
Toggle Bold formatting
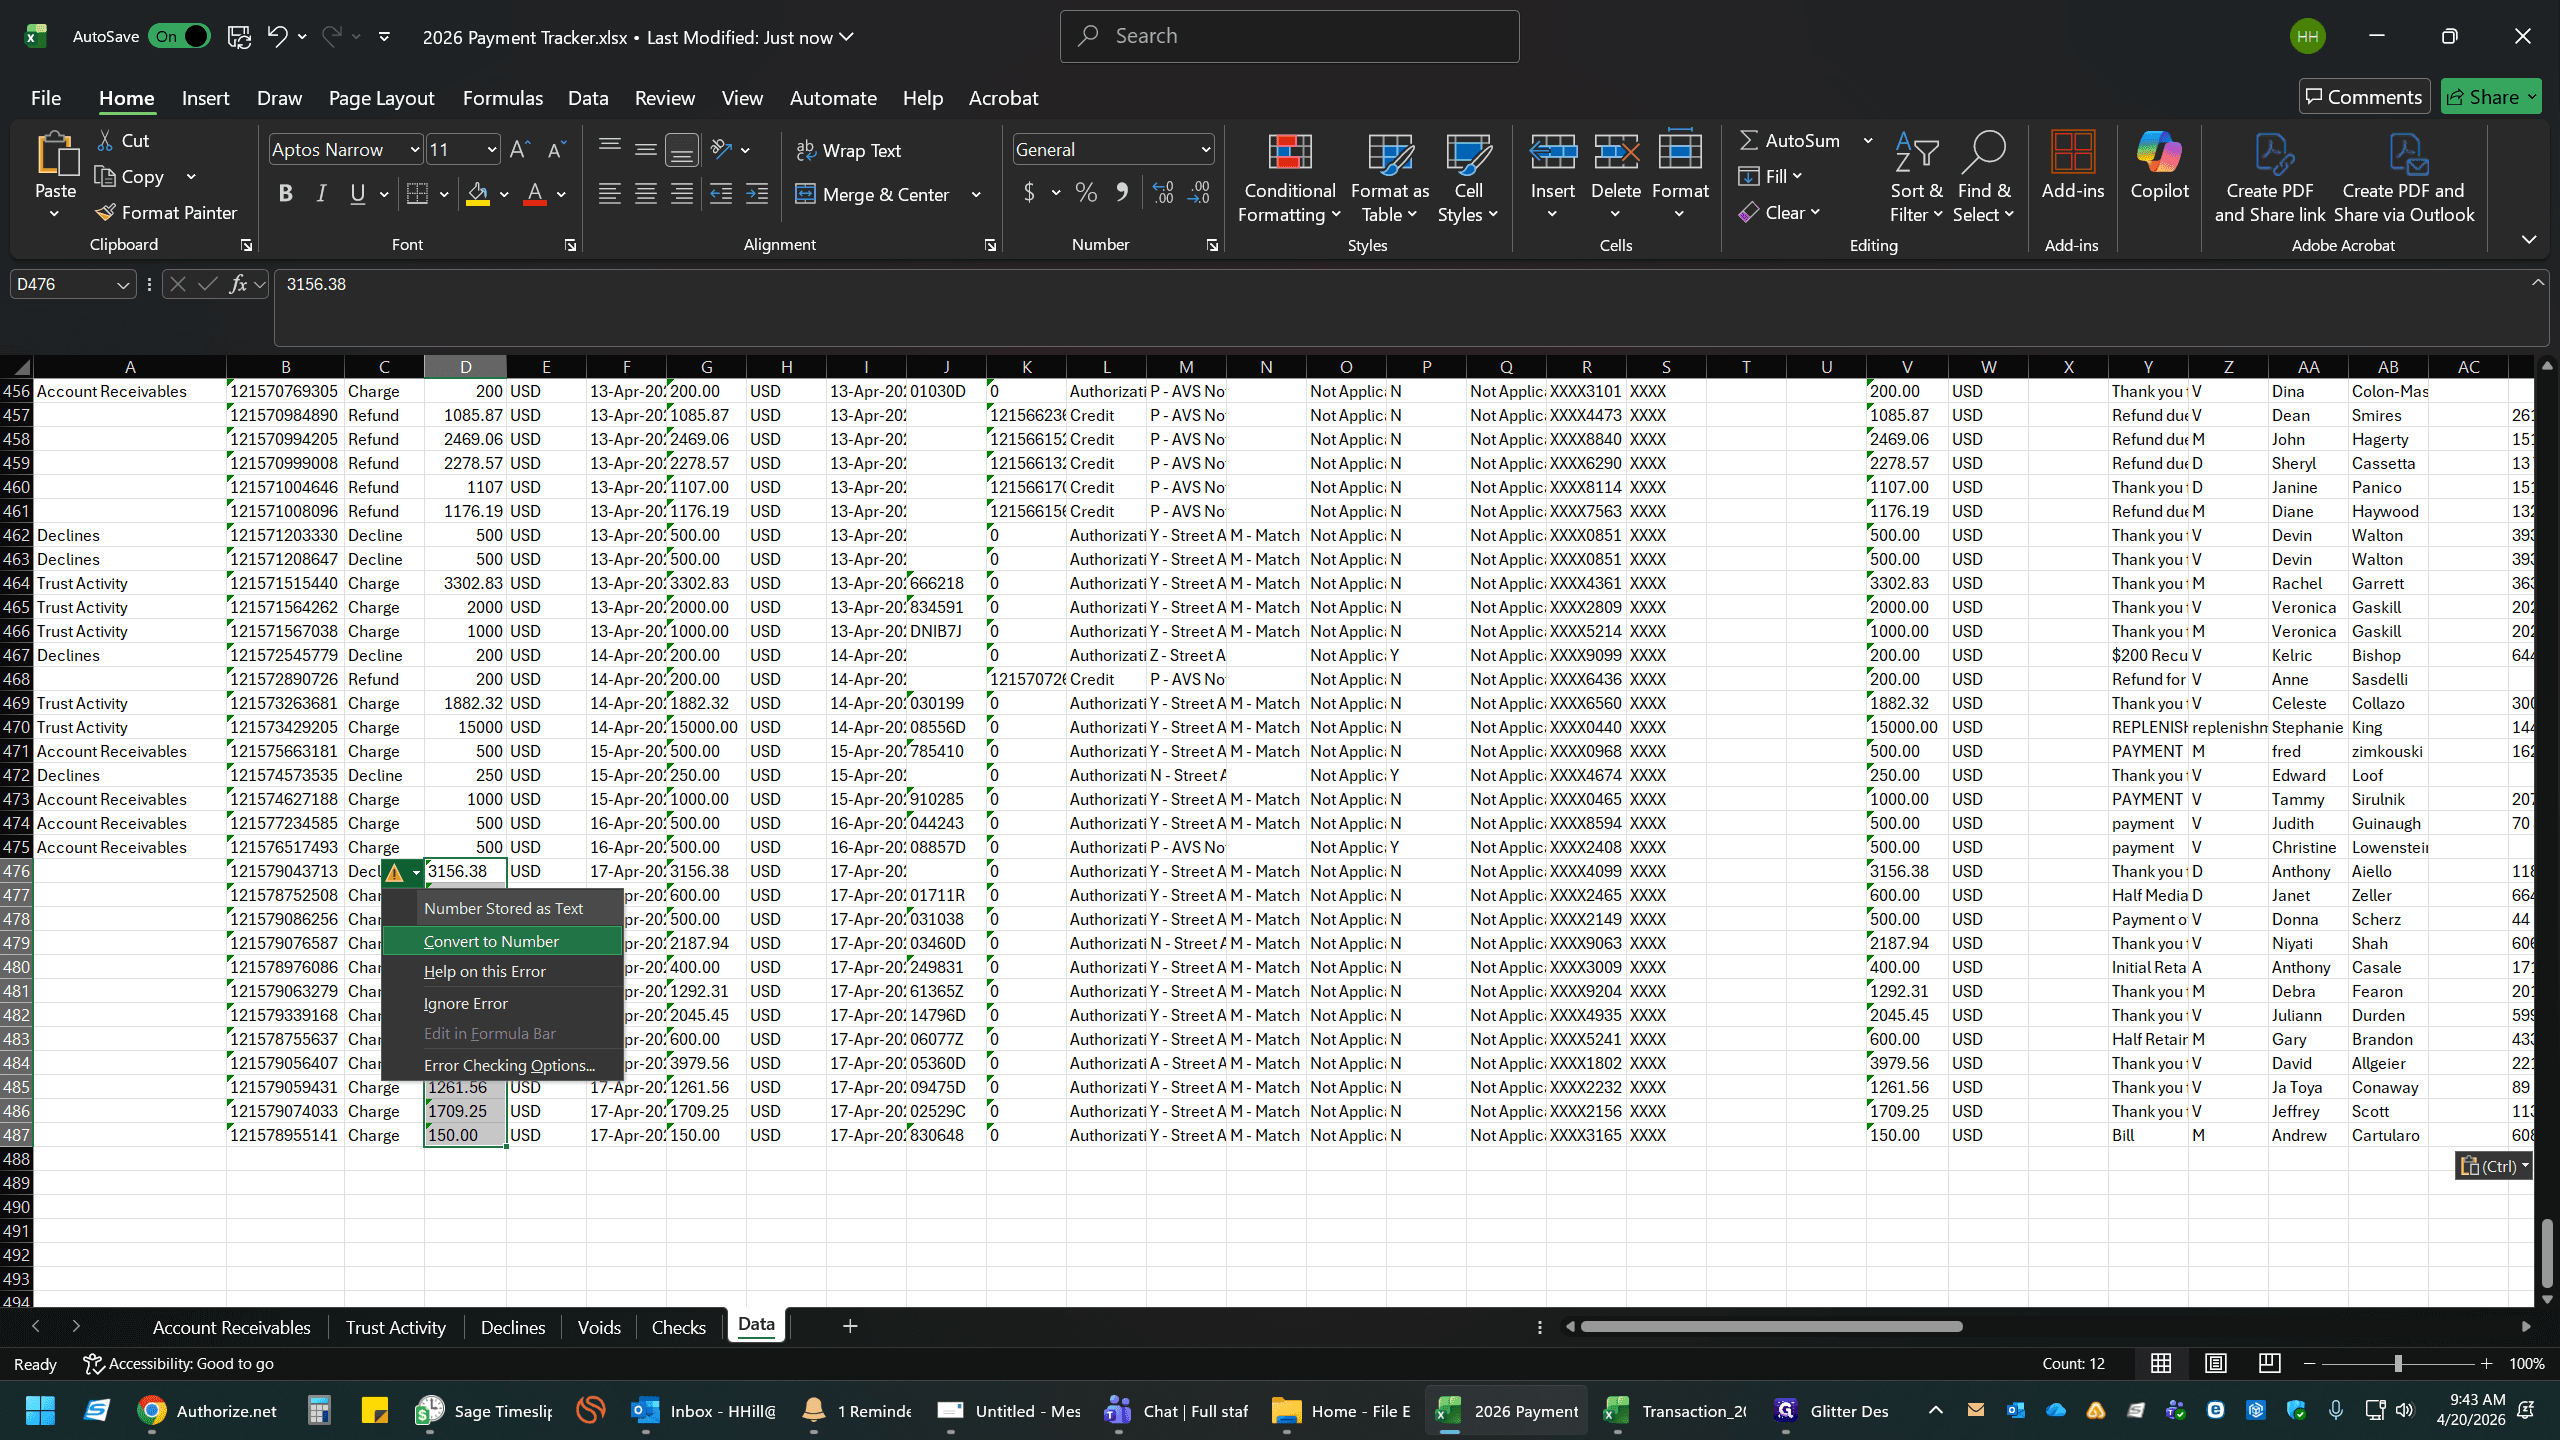coord(285,194)
